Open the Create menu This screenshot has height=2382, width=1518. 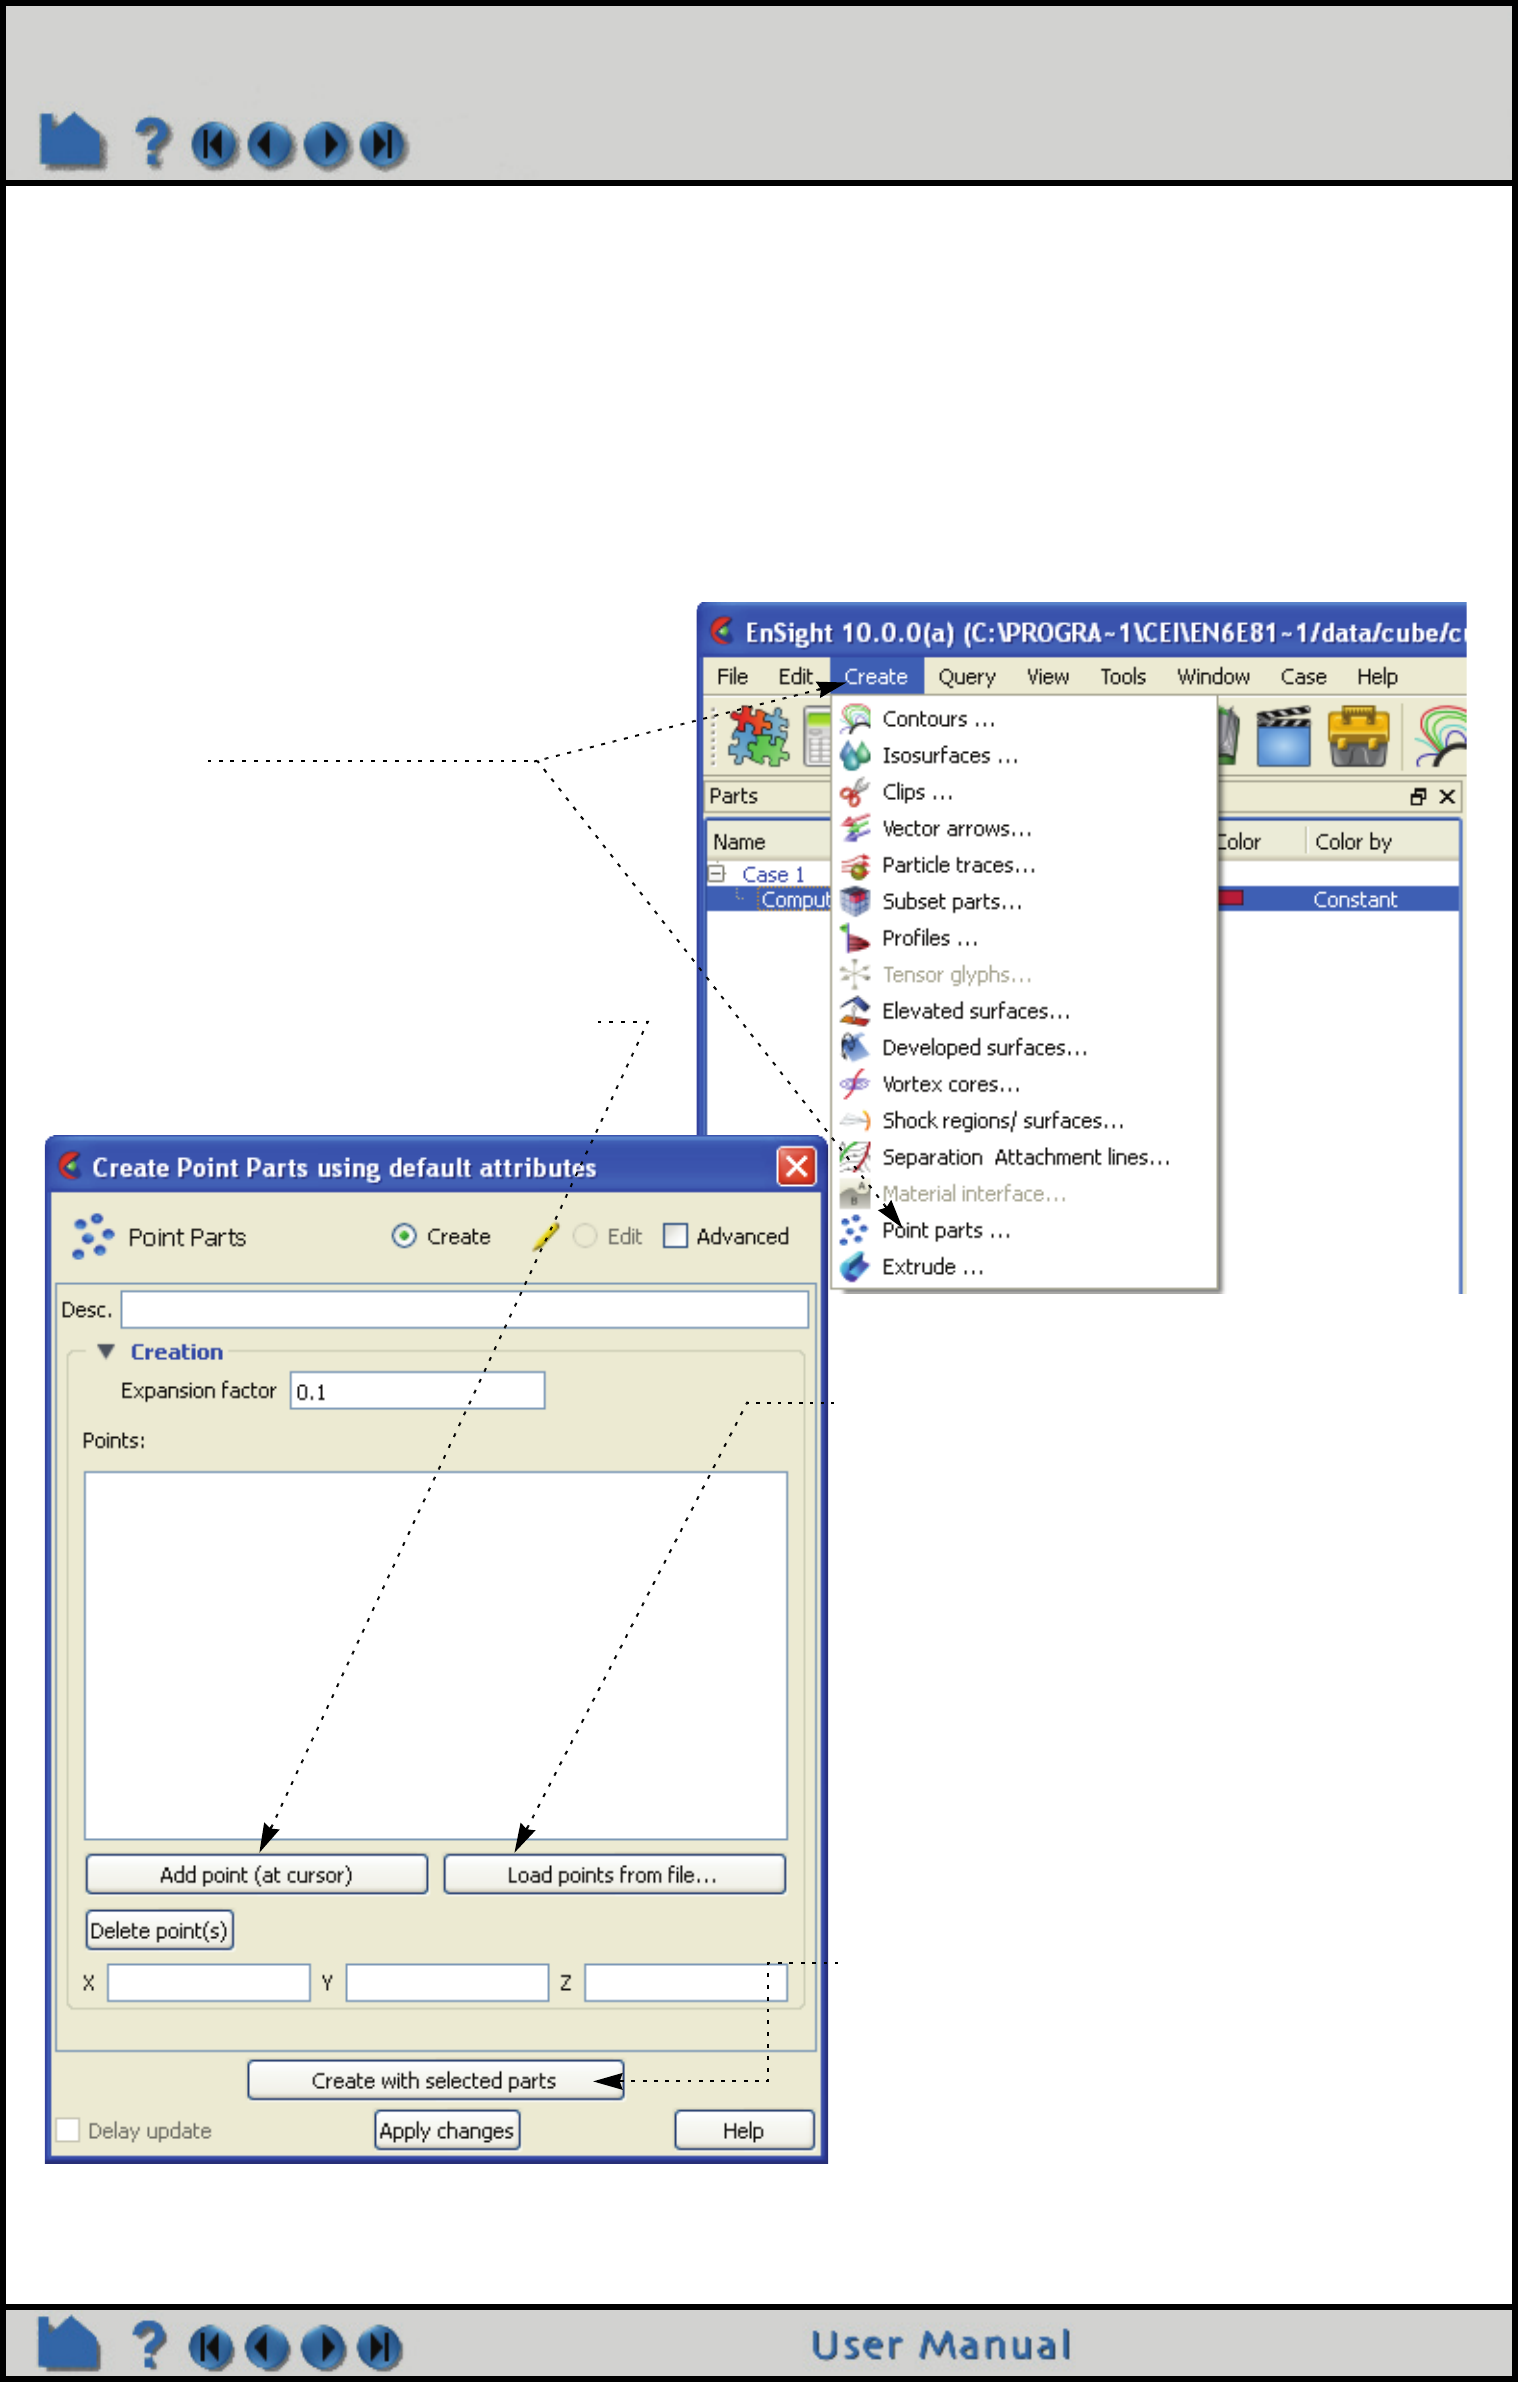[x=876, y=677]
